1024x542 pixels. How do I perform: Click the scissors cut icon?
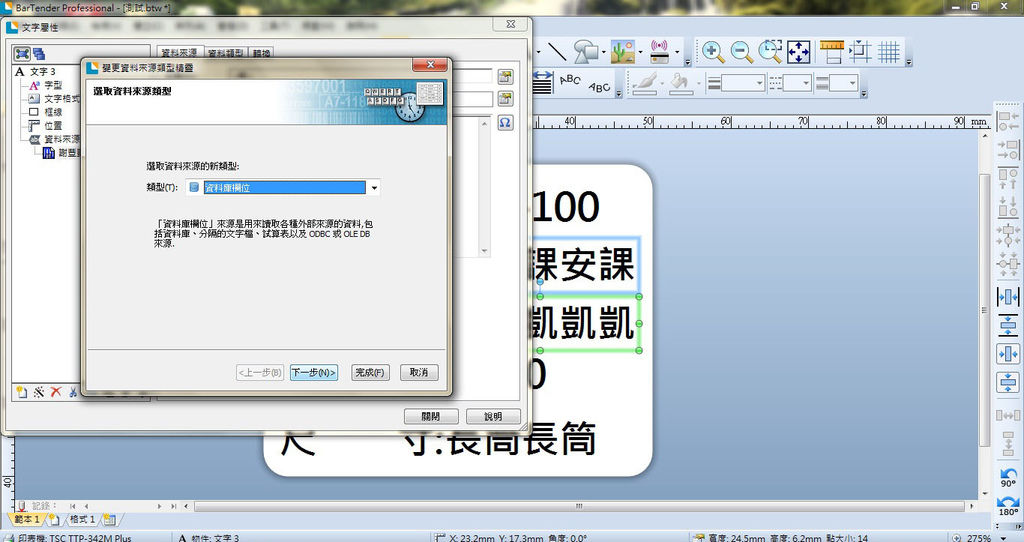pyautogui.click(x=72, y=392)
